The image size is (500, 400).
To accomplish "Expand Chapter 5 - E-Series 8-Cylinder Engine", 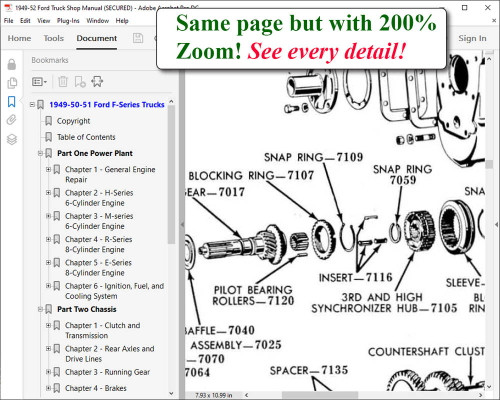I will tap(48, 262).
